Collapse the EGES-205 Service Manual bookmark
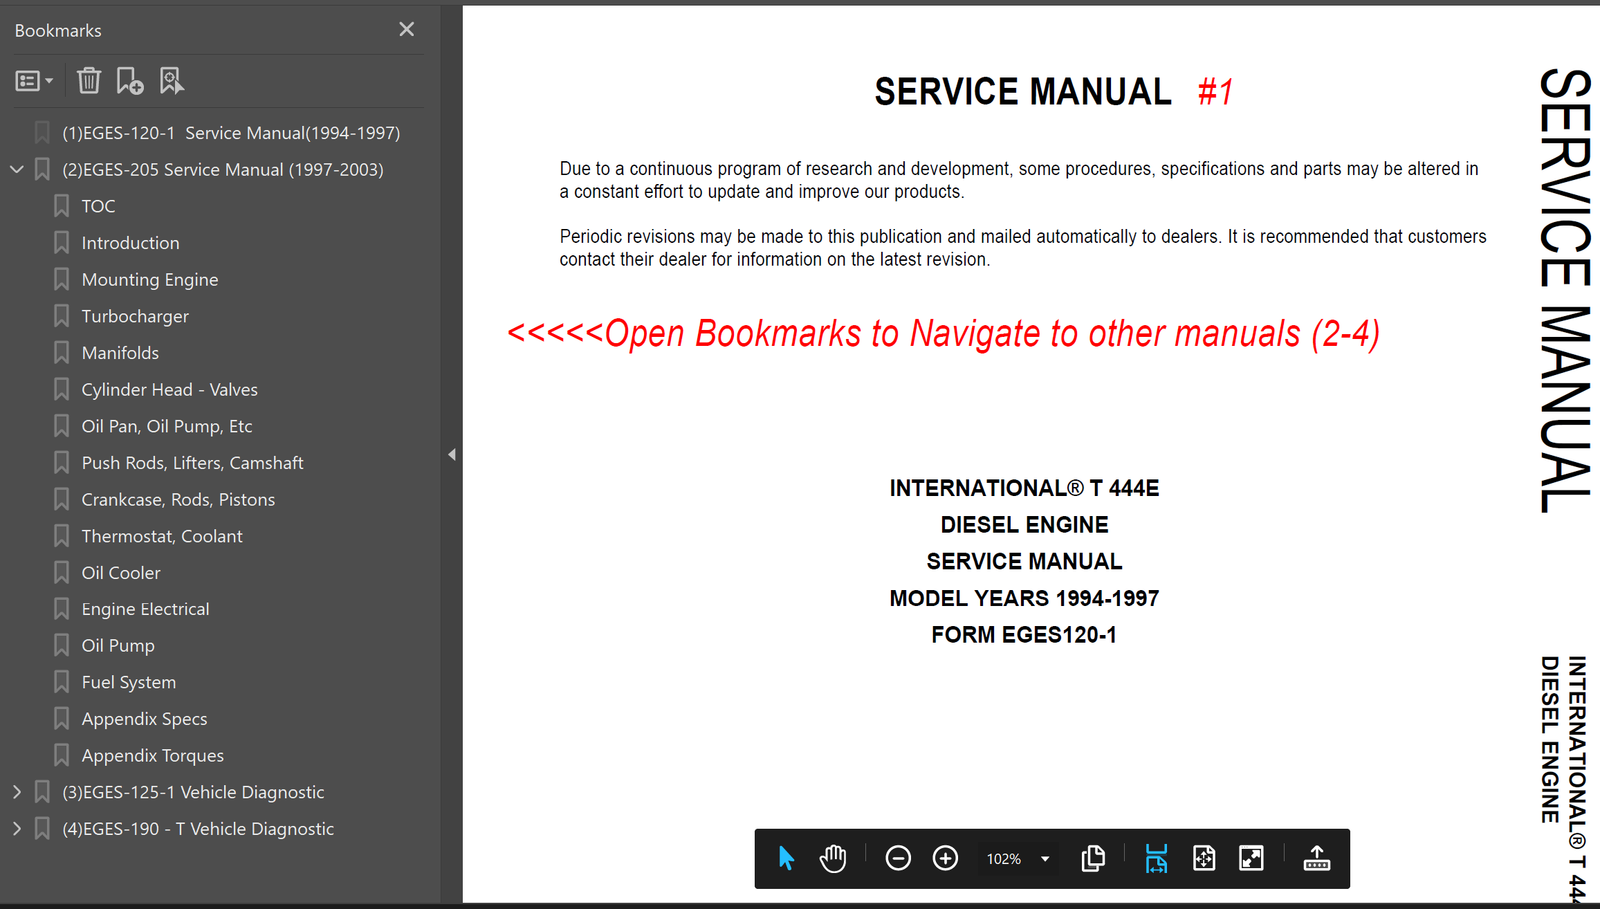The width and height of the screenshot is (1600, 909). pos(17,170)
